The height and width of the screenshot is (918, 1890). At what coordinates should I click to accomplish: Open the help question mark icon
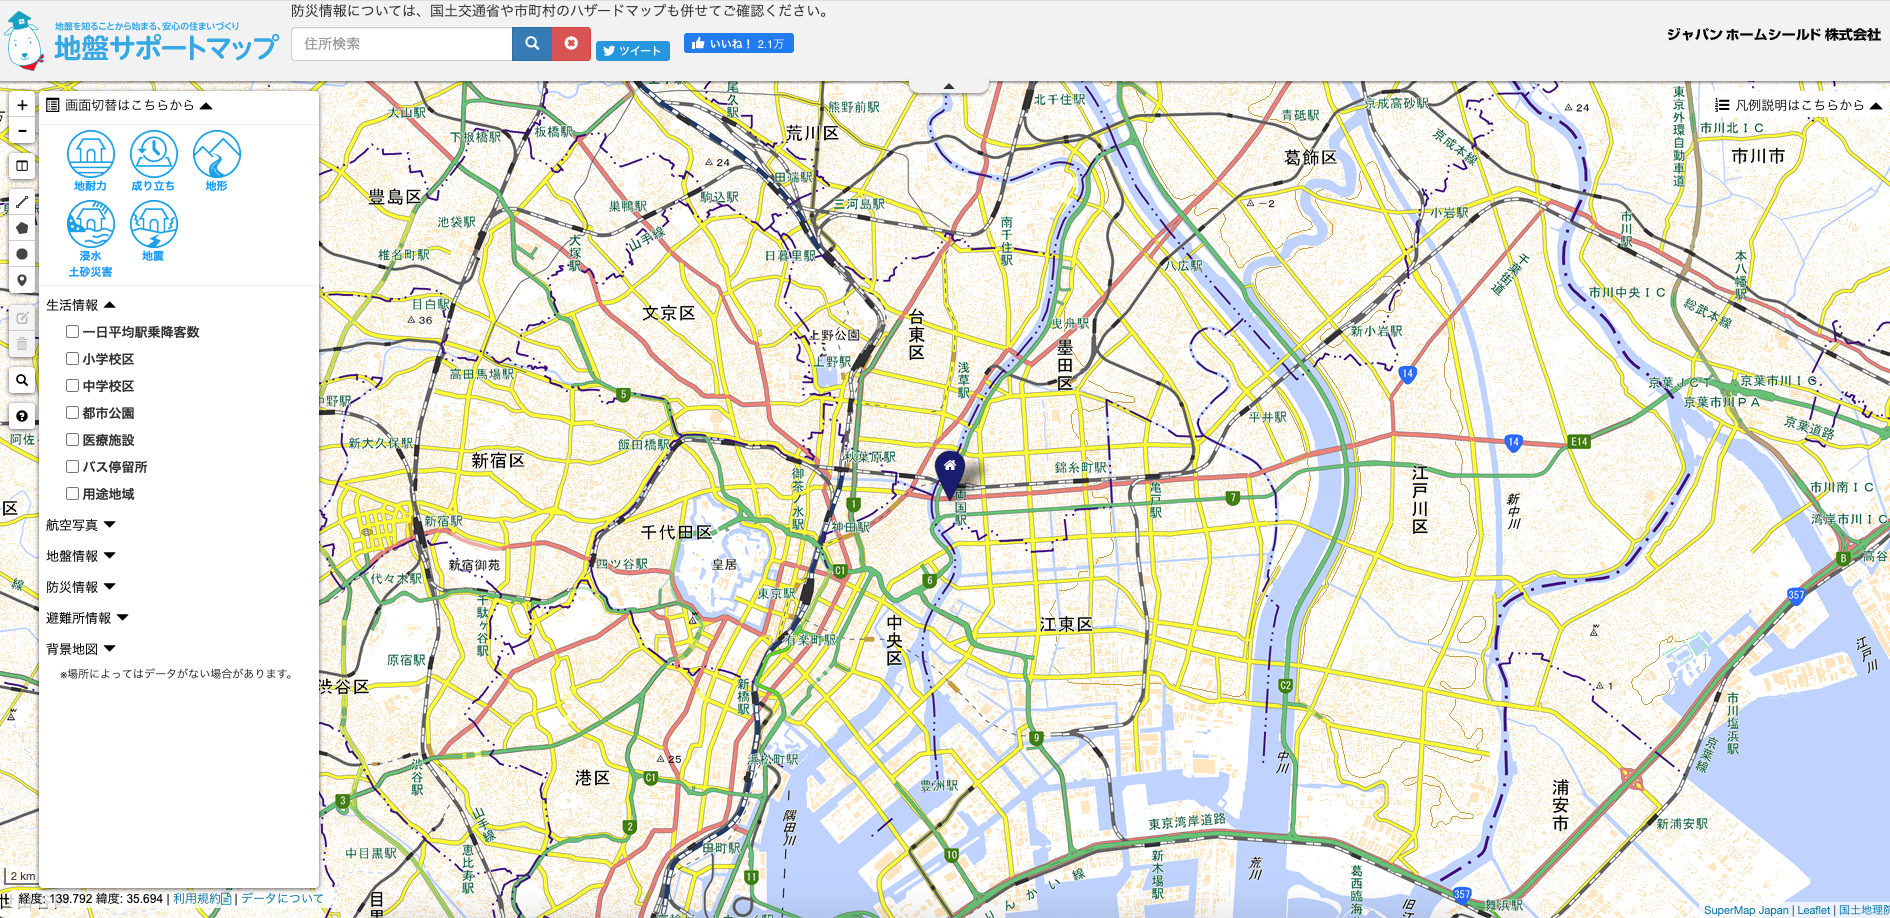pos(22,416)
